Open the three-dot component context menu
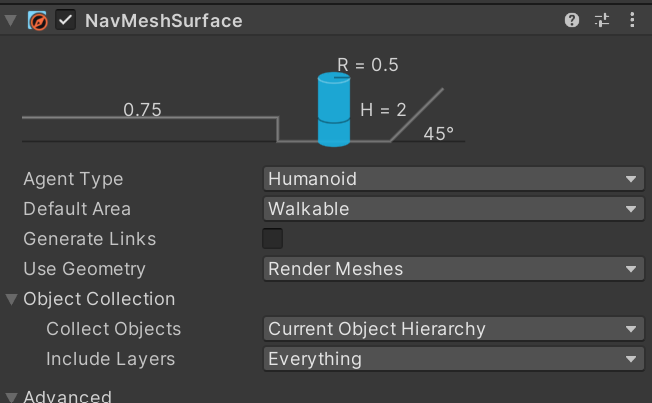Image resolution: width=652 pixels, height=403 pixels. pyautogui.click(x=632, y=20)
